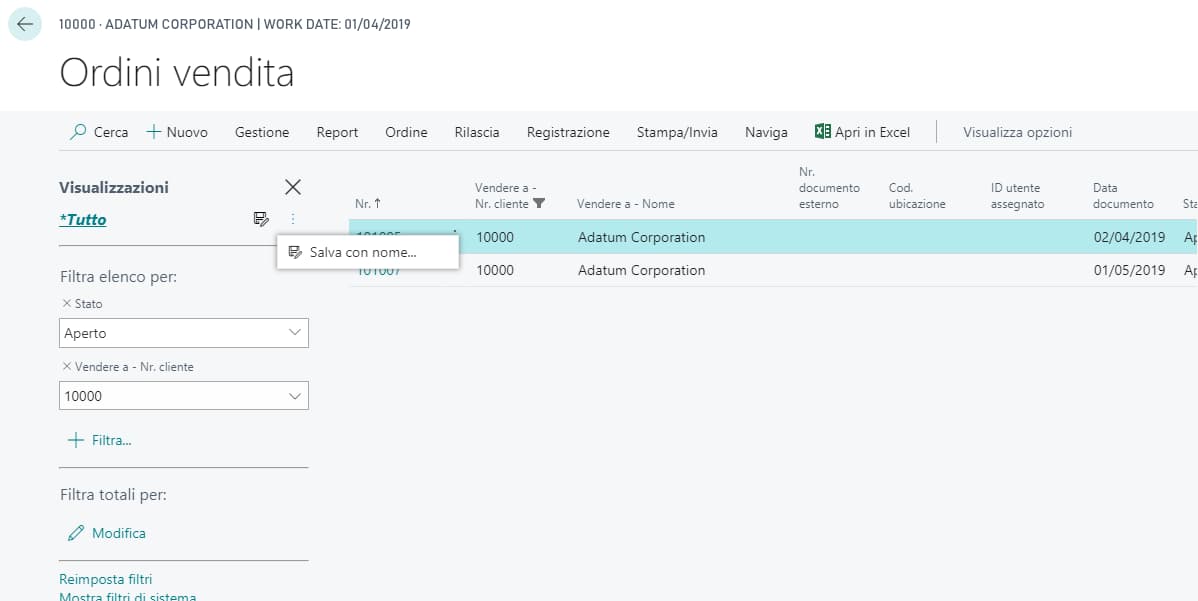
Task: Click date 01/05/2019 in second row
Action: click(x=1129, y=270)
